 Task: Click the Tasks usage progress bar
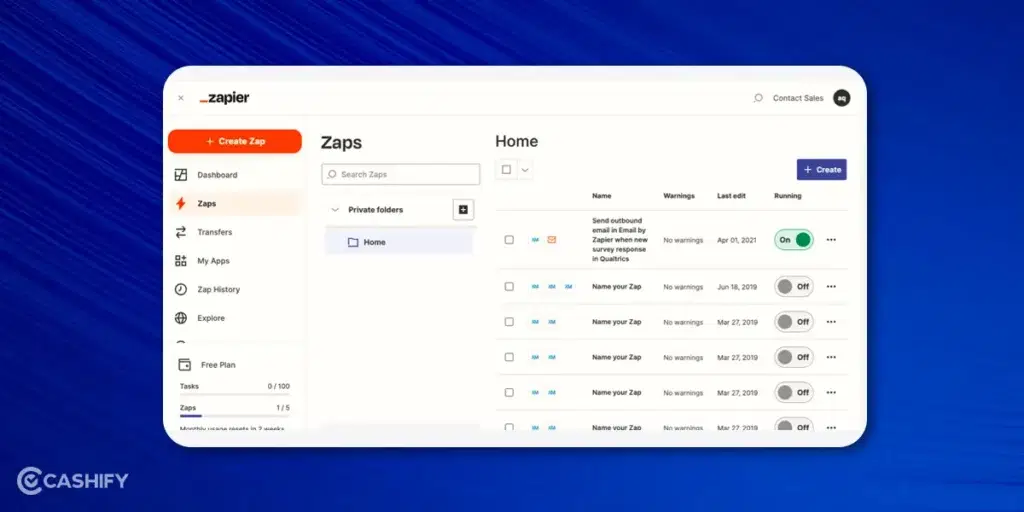pos(234,394)
